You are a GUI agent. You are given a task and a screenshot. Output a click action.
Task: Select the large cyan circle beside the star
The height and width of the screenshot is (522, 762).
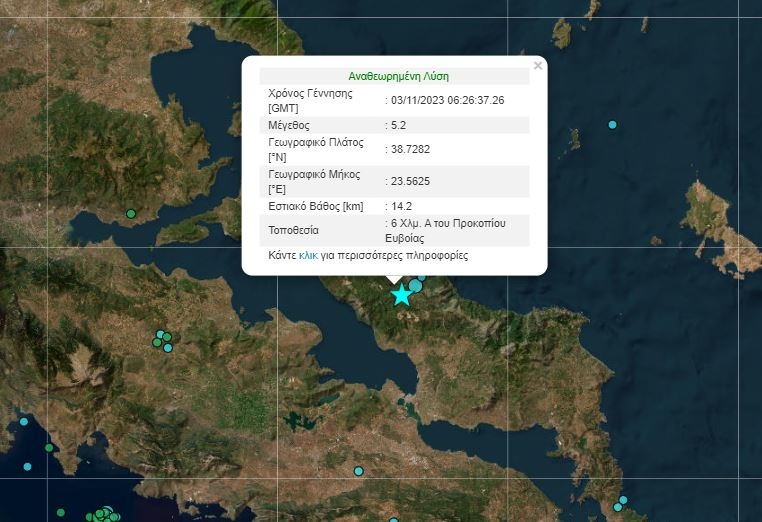[x=415, y=287]
